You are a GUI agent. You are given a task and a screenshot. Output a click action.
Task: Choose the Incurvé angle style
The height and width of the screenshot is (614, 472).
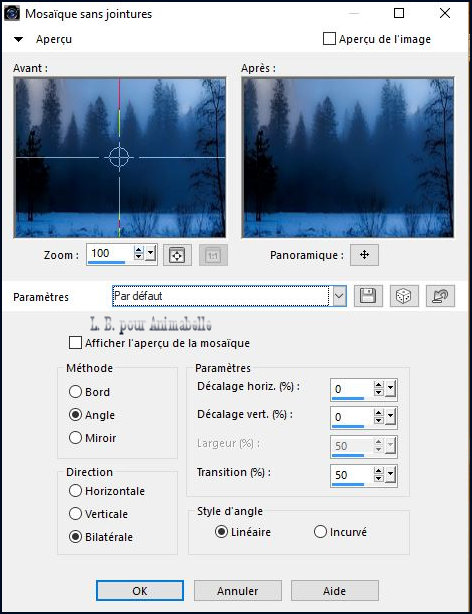coord(320,531)
